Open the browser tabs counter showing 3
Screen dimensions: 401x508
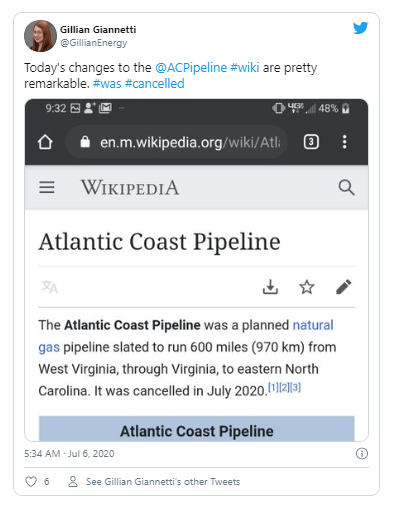pyautogui.click(x=311, y=142)
